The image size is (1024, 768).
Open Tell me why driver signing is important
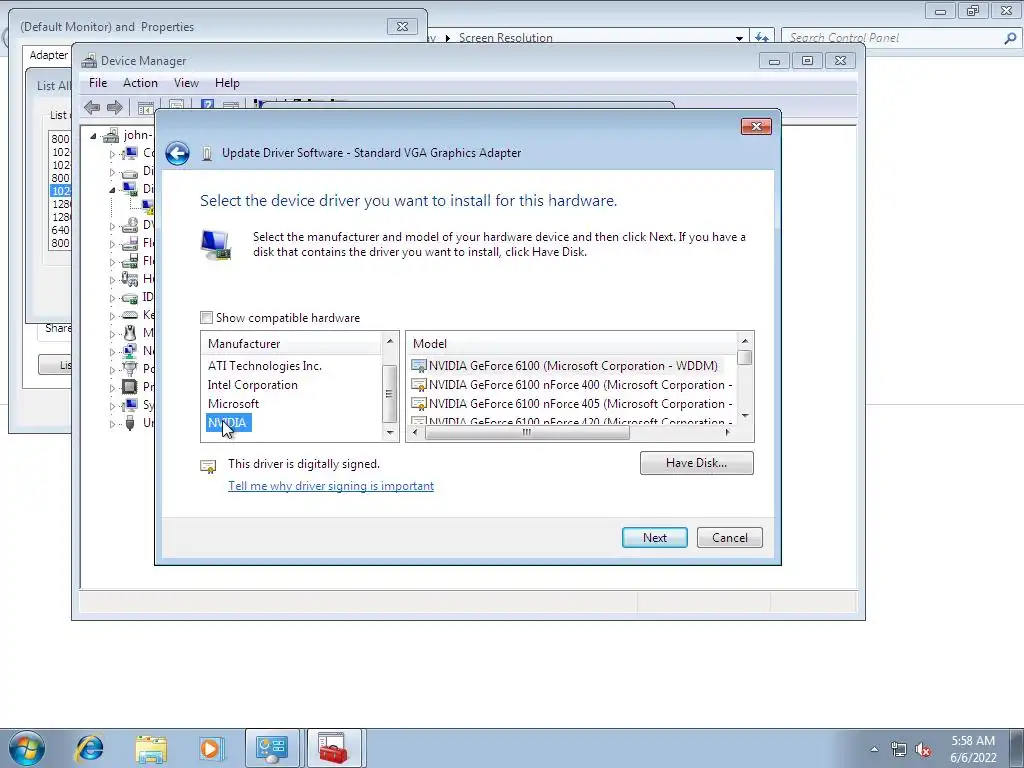[x=330, y=486]
